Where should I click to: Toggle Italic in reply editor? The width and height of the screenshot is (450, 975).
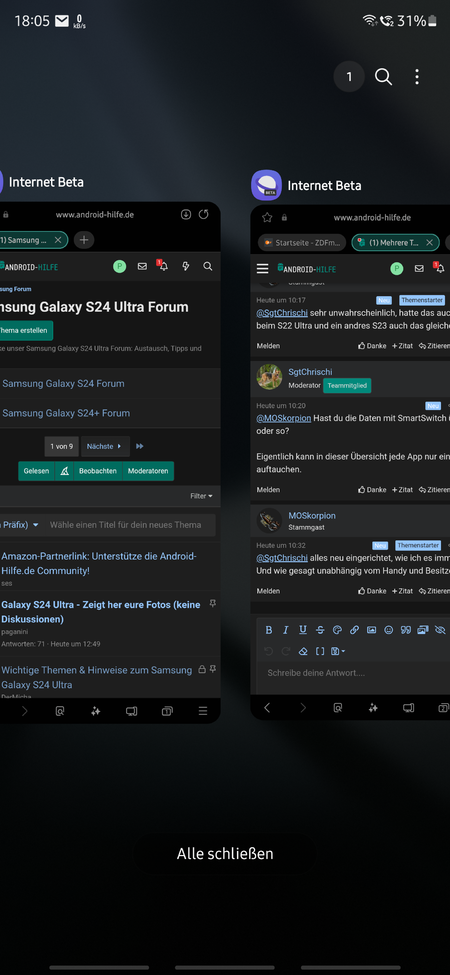tap(286, 630)
